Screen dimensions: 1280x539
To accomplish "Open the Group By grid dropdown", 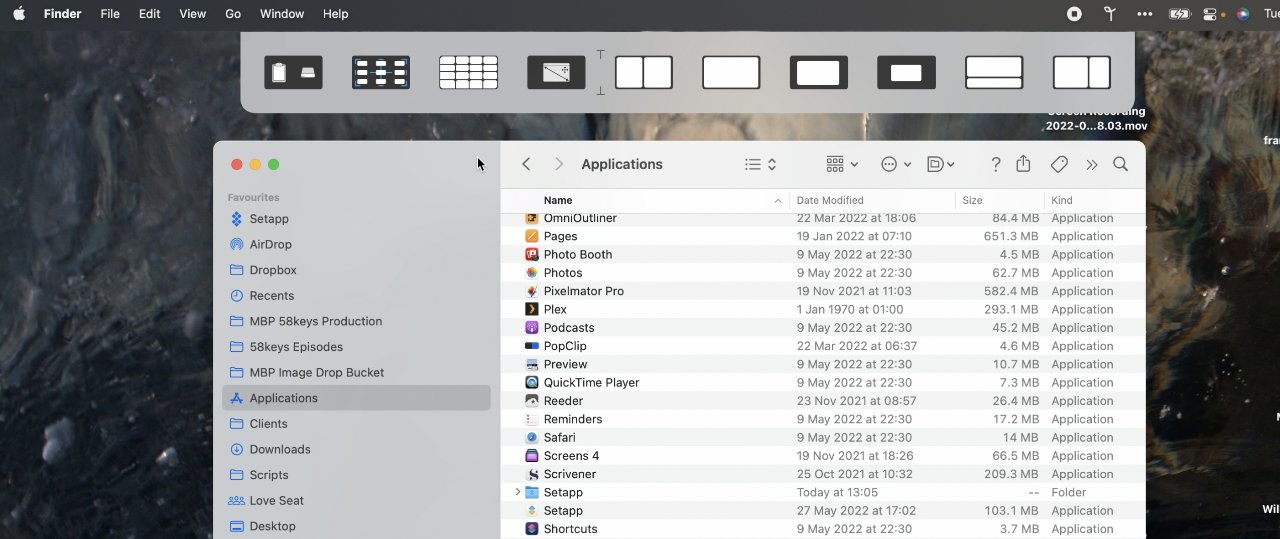I will coord(842,164).
